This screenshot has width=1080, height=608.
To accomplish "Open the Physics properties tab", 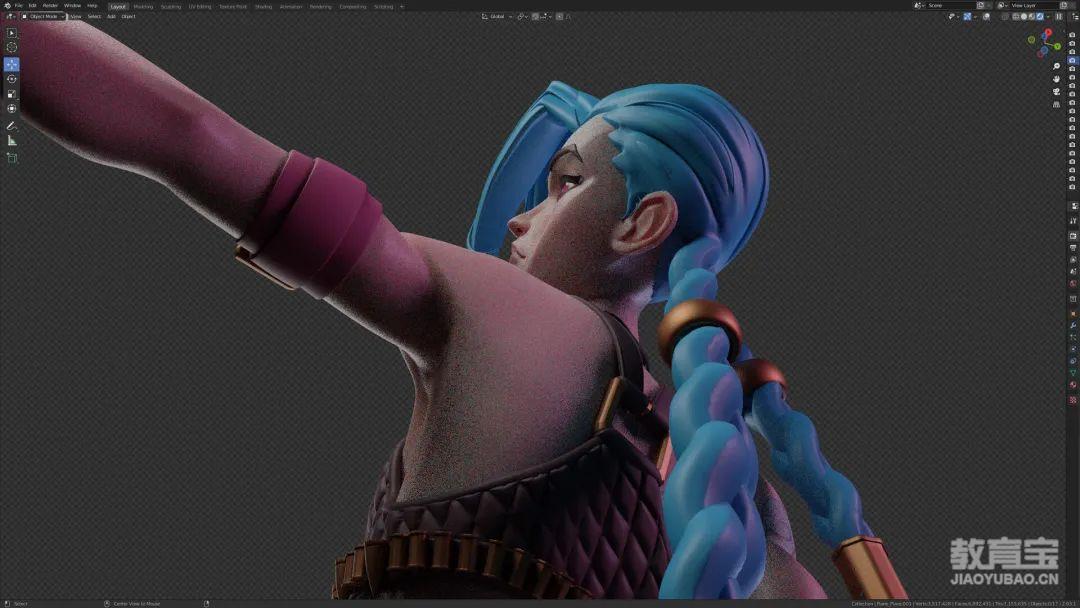I will click(x=1073, y=349).
